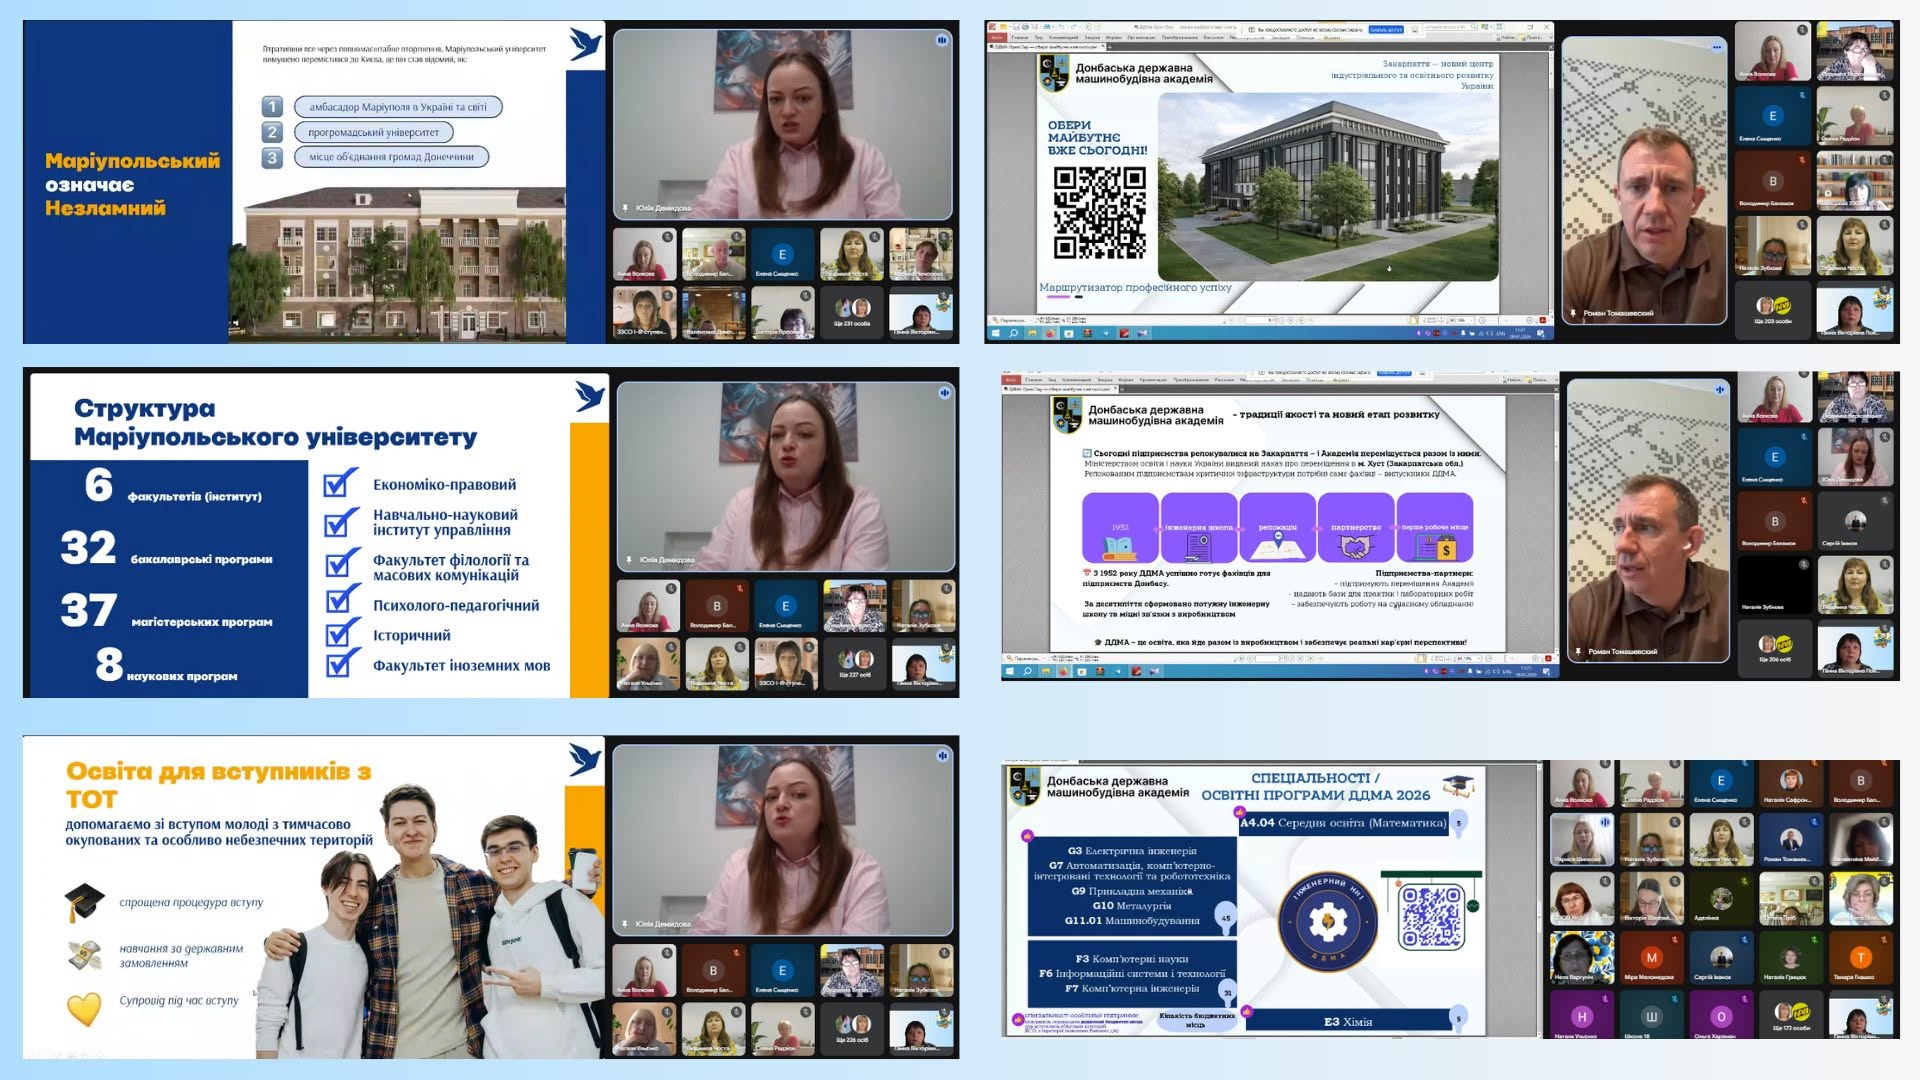Click the money icon beside 'навчання за державним замовленням'

(x=85, y=955)
